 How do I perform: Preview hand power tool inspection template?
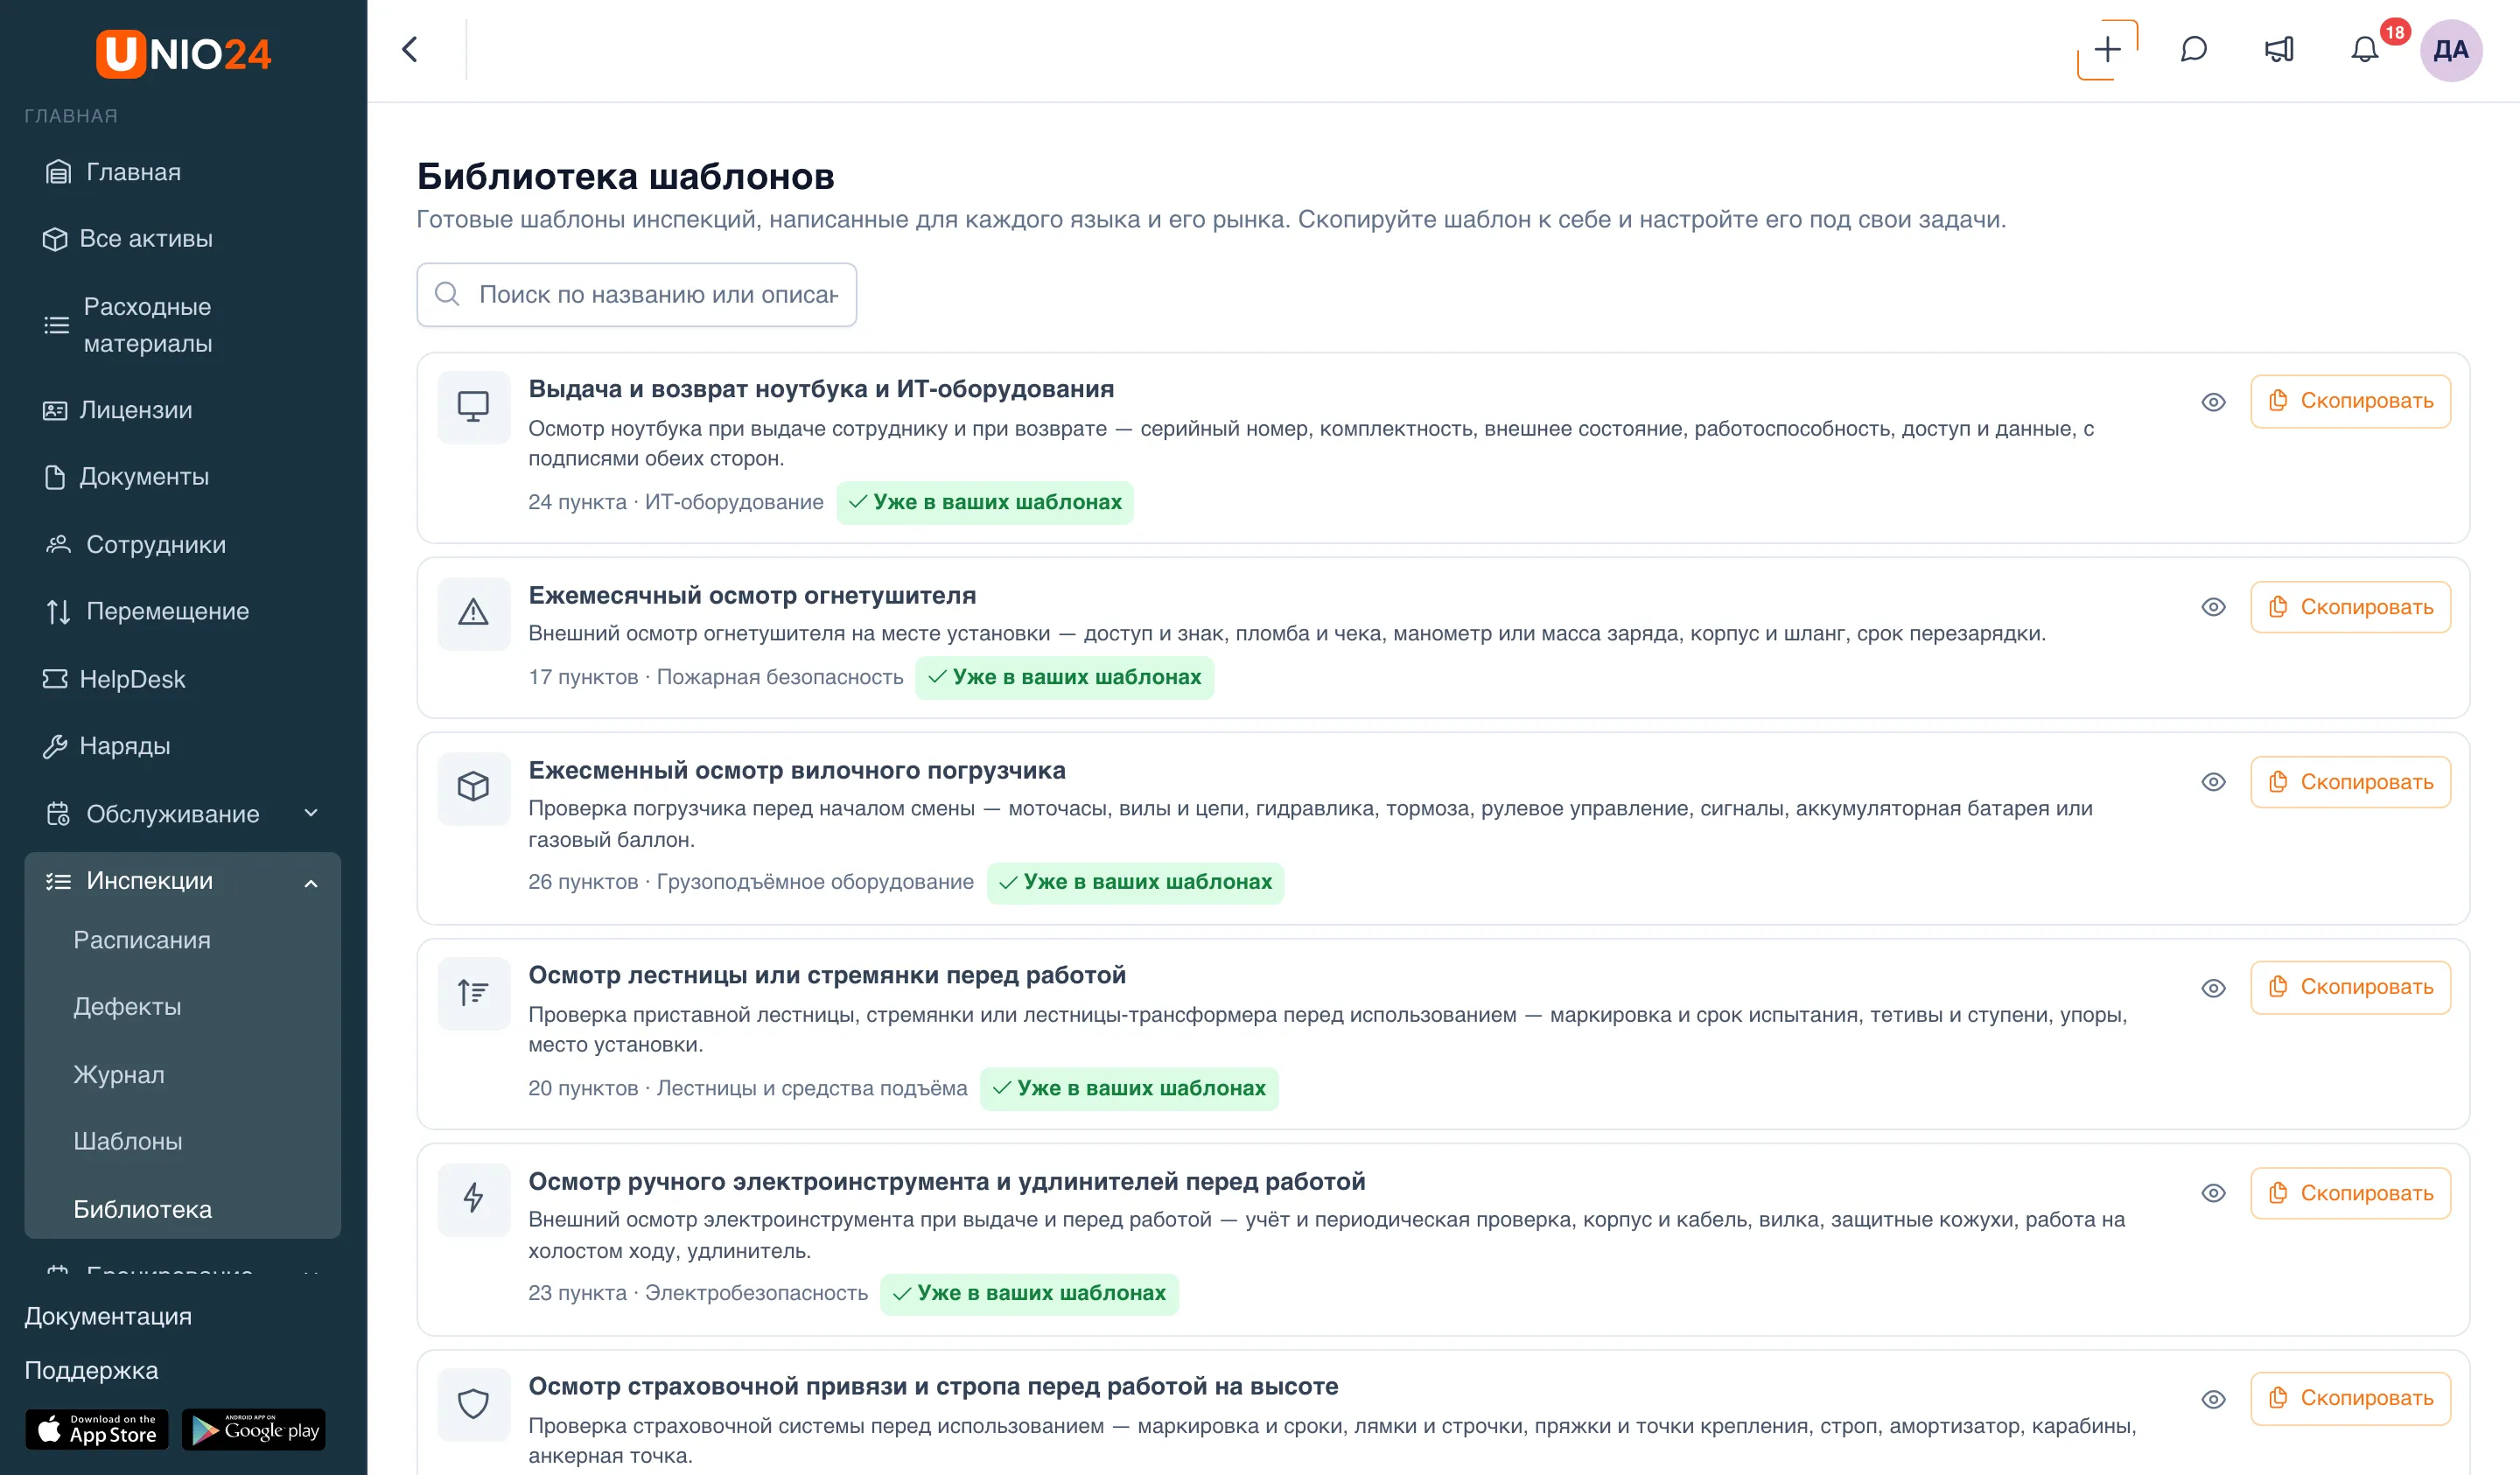coord(2213,1193)
